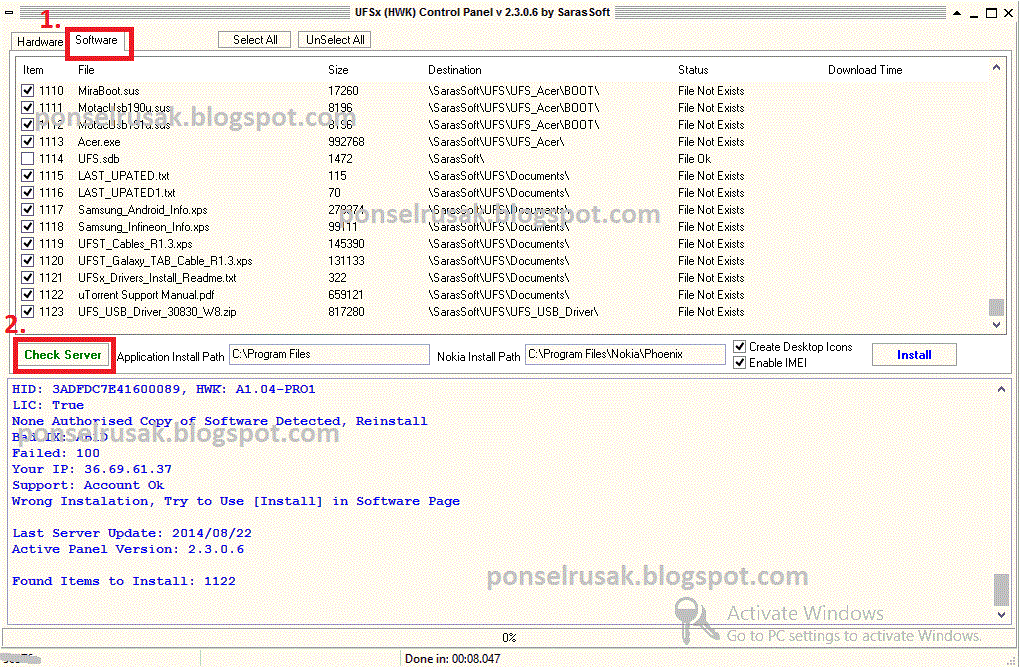This screenshot has width=1019, height=667.
Task: Check the box for 1114 UFS.sdb
Action: coord(27,159)
